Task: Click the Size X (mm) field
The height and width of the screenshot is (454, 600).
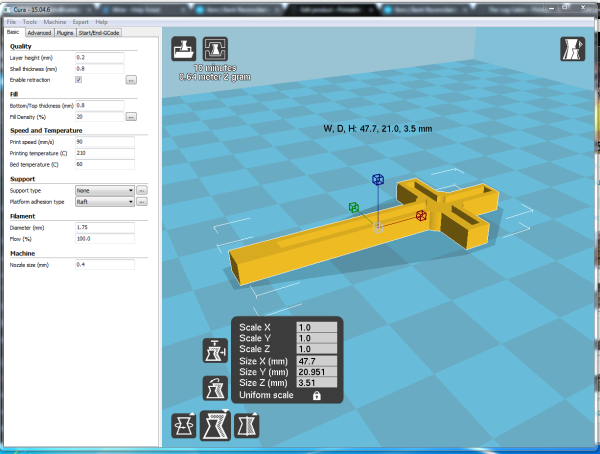Action: point(316,361)
